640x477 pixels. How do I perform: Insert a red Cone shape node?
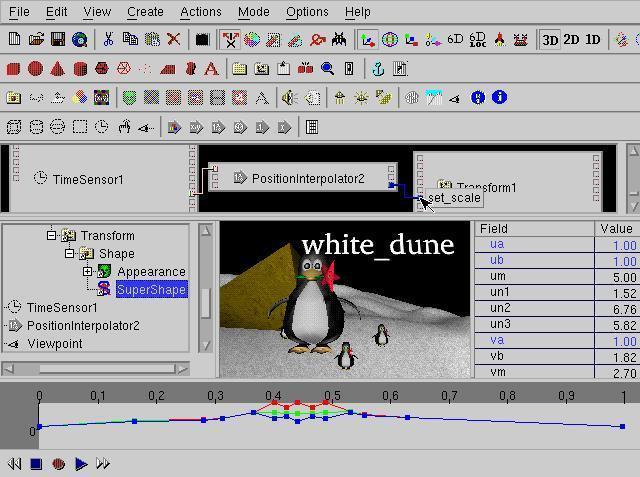point(58,69)
